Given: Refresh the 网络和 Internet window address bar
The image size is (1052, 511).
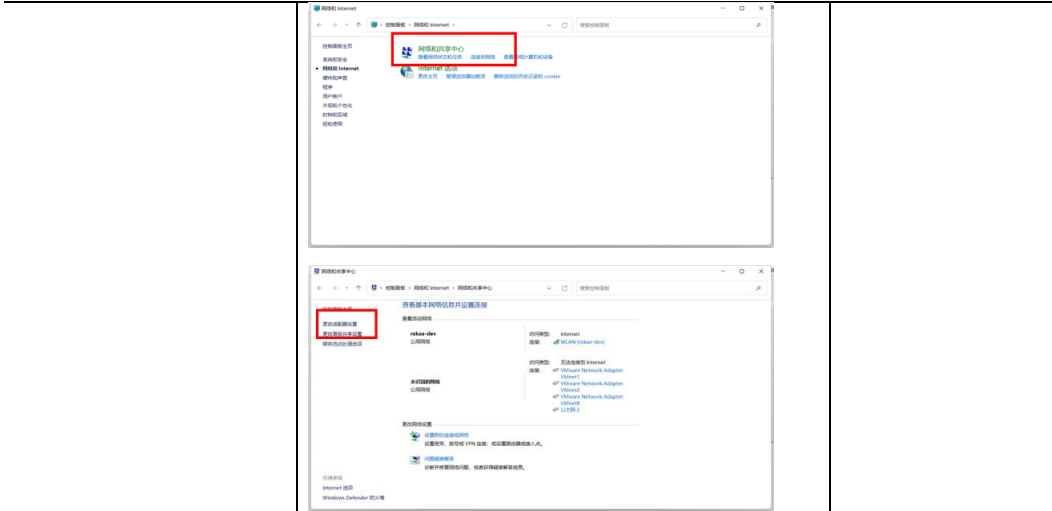Looking at the screenshot, I should 565,25.
